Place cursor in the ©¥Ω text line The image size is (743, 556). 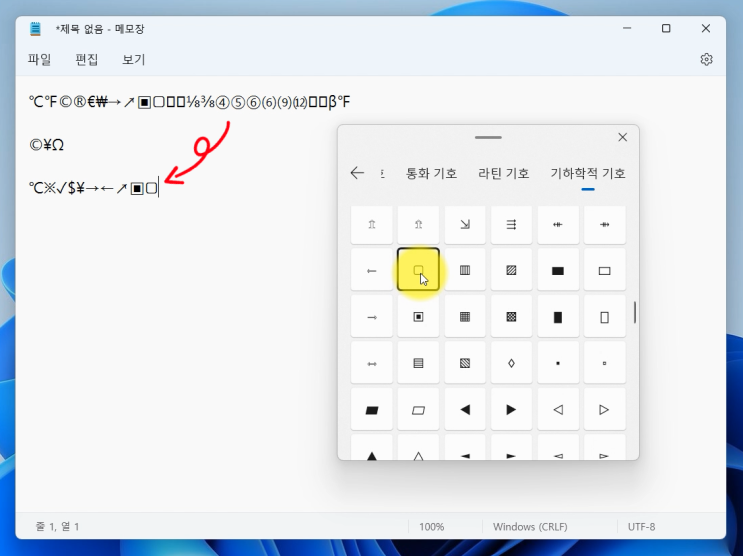click(46, 145)
